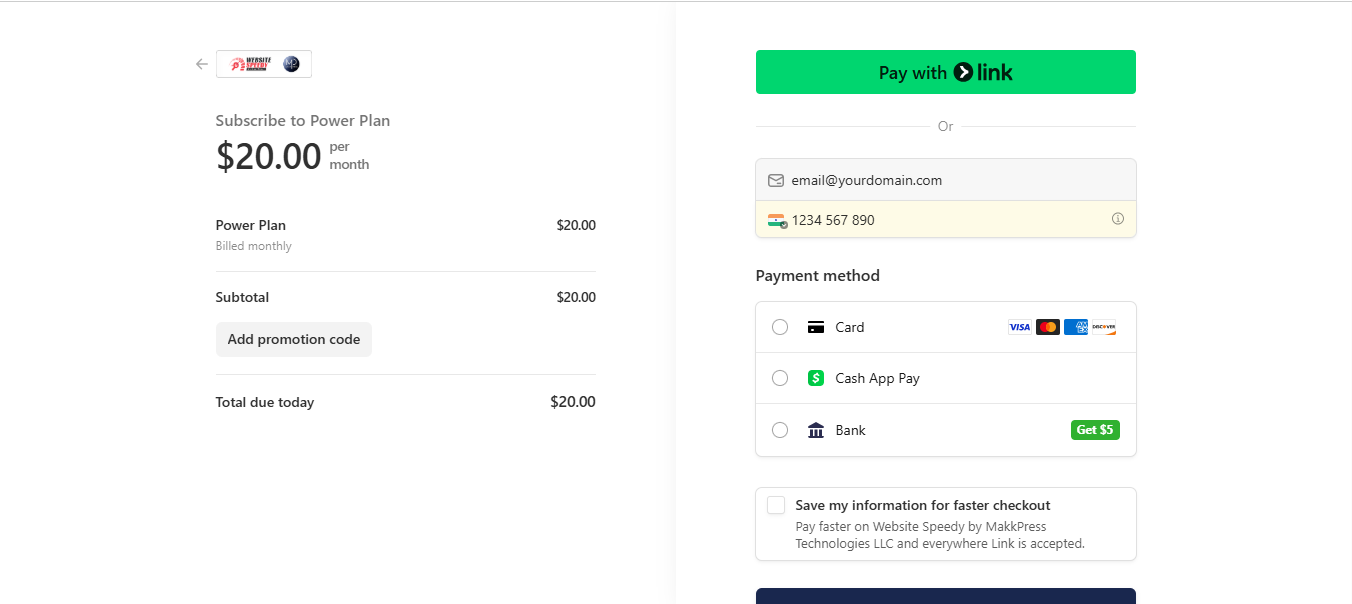The image size is (1352, 604).
Task: Select the Cash App Pay radio button
Action: [780, 378]
